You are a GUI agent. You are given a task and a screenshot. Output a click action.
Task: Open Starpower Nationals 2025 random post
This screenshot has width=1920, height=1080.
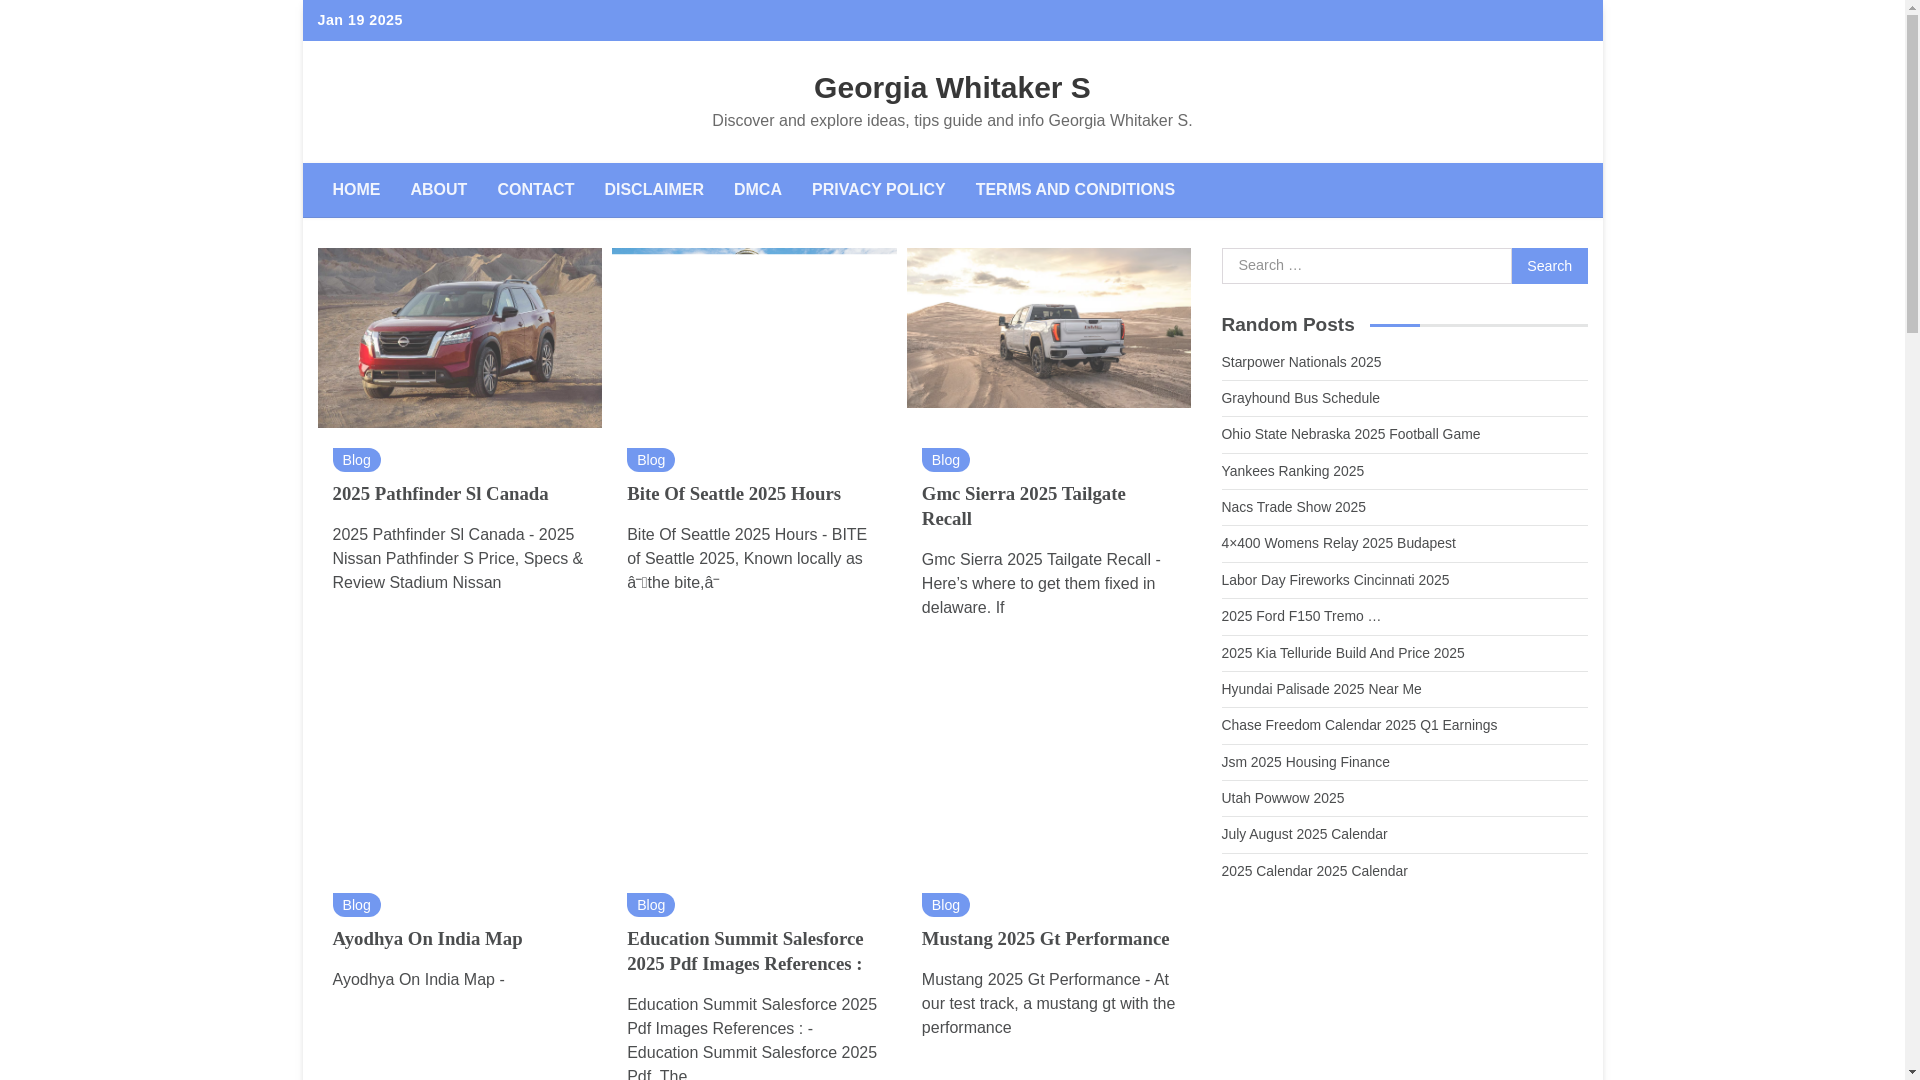[x=1300, y=362]
